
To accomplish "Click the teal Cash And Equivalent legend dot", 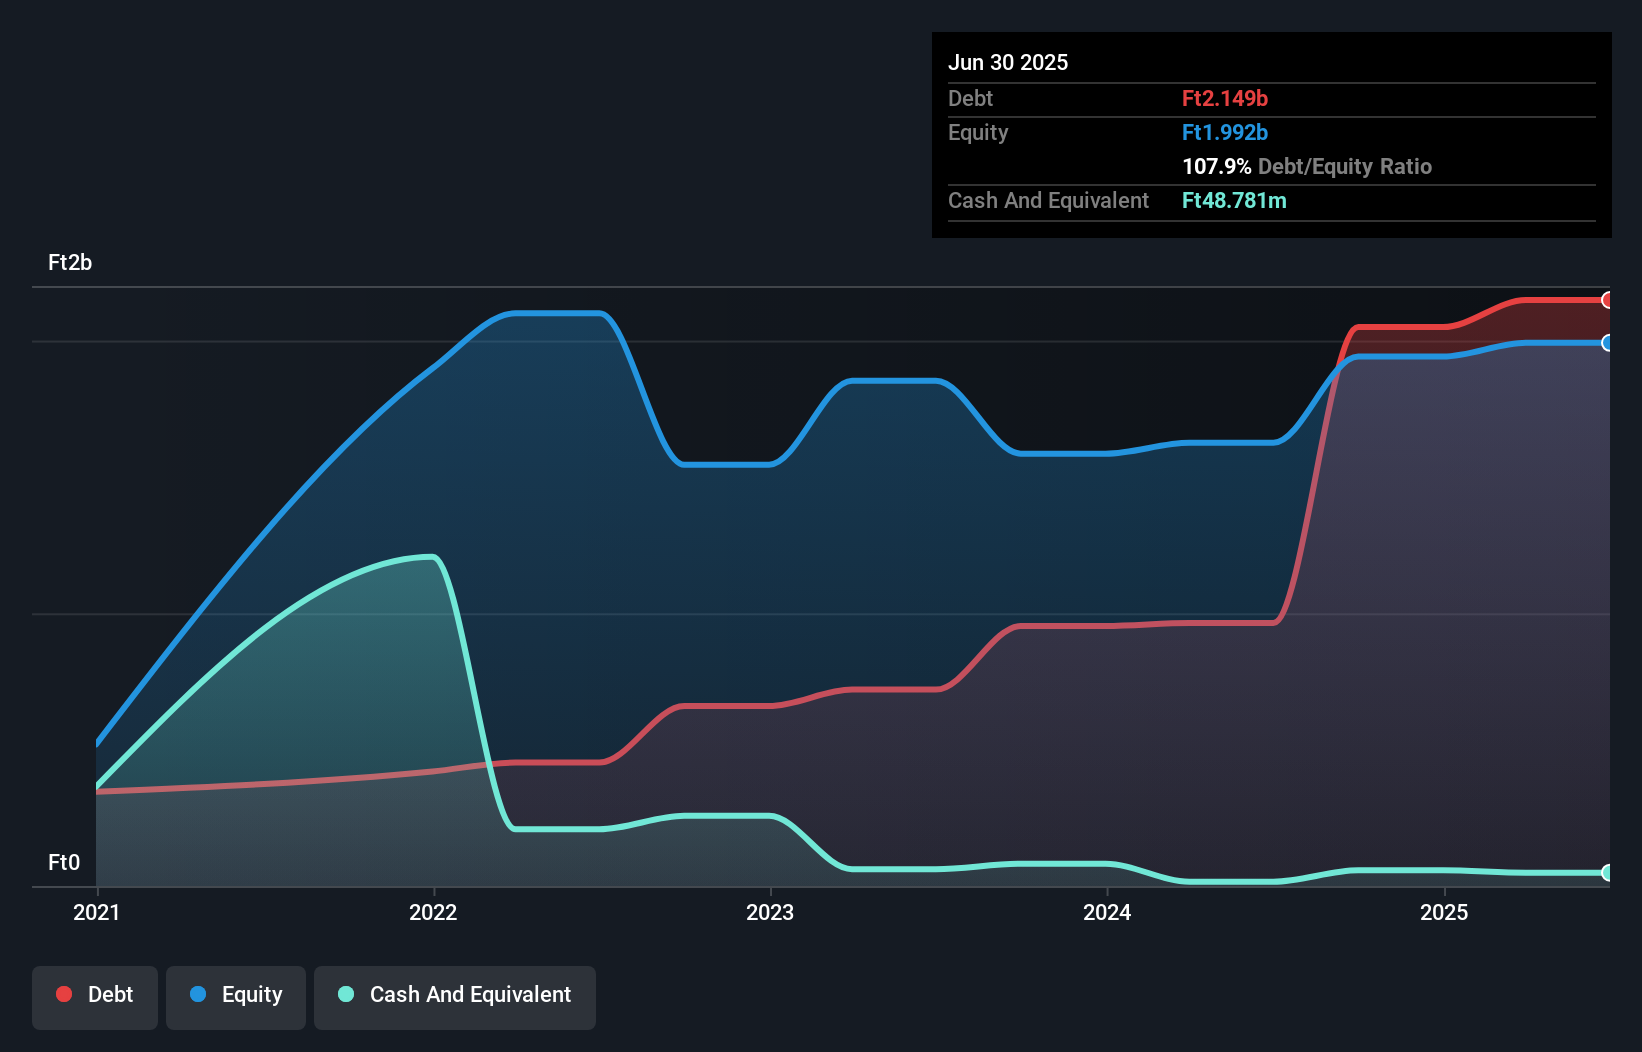I will 345,994.
